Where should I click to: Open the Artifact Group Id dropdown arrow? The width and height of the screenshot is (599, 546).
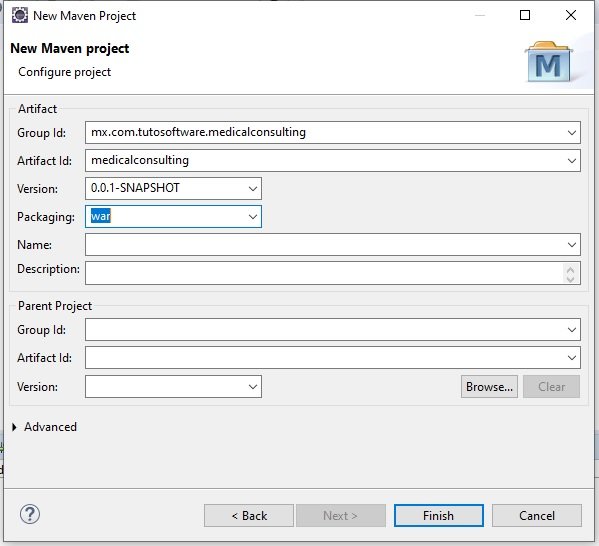[571, 133]
